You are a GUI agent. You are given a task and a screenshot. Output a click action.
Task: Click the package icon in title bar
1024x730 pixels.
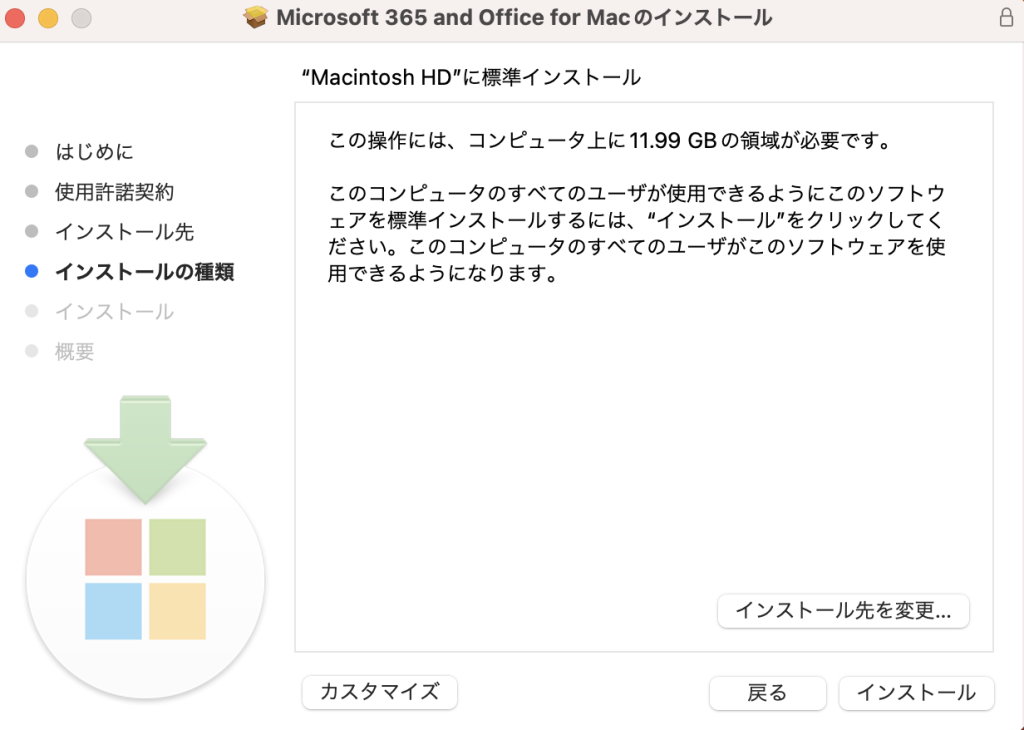pos(257,18)
